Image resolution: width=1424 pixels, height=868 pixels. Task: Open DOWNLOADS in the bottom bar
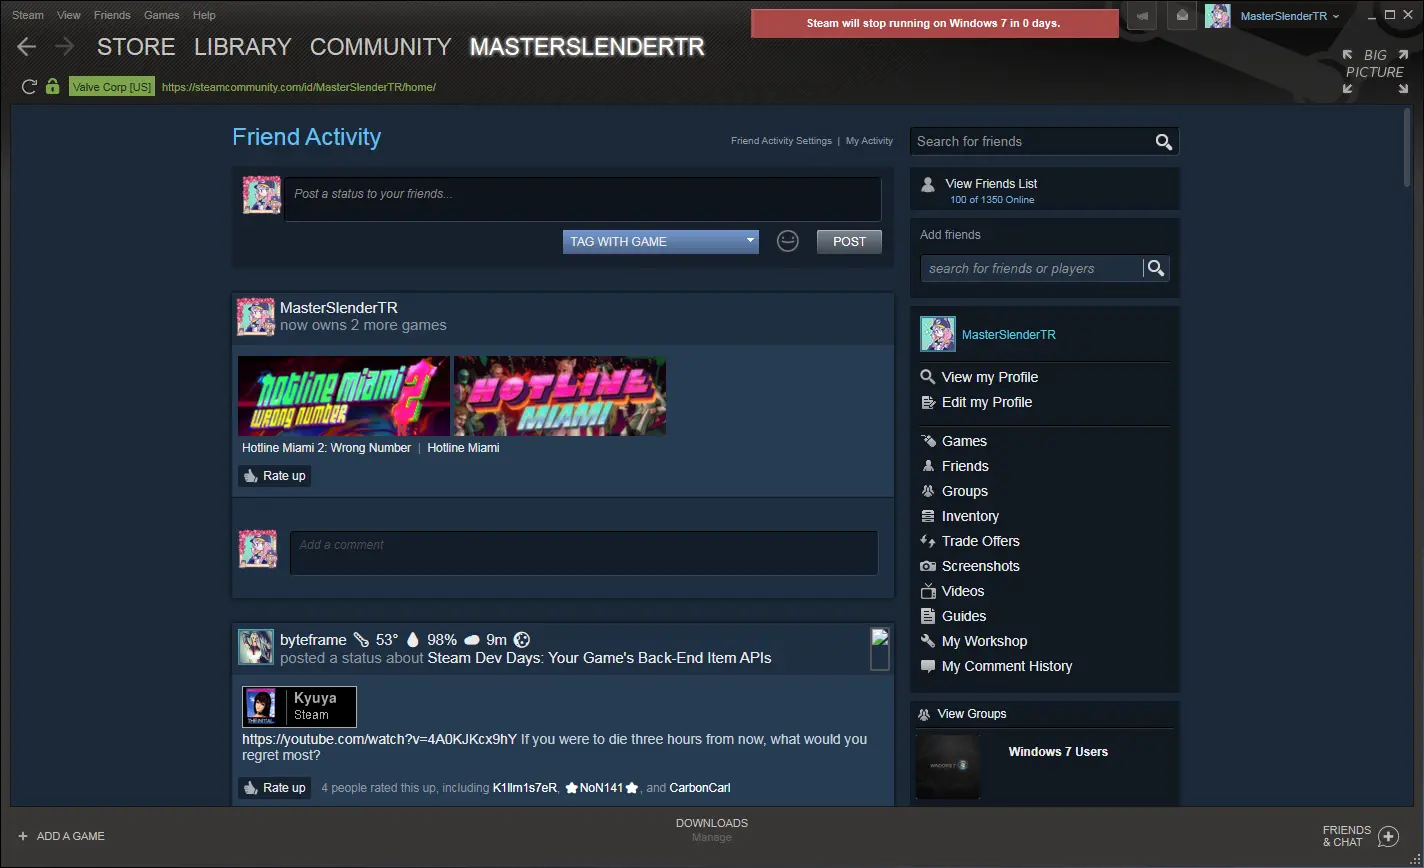(712, 823)
